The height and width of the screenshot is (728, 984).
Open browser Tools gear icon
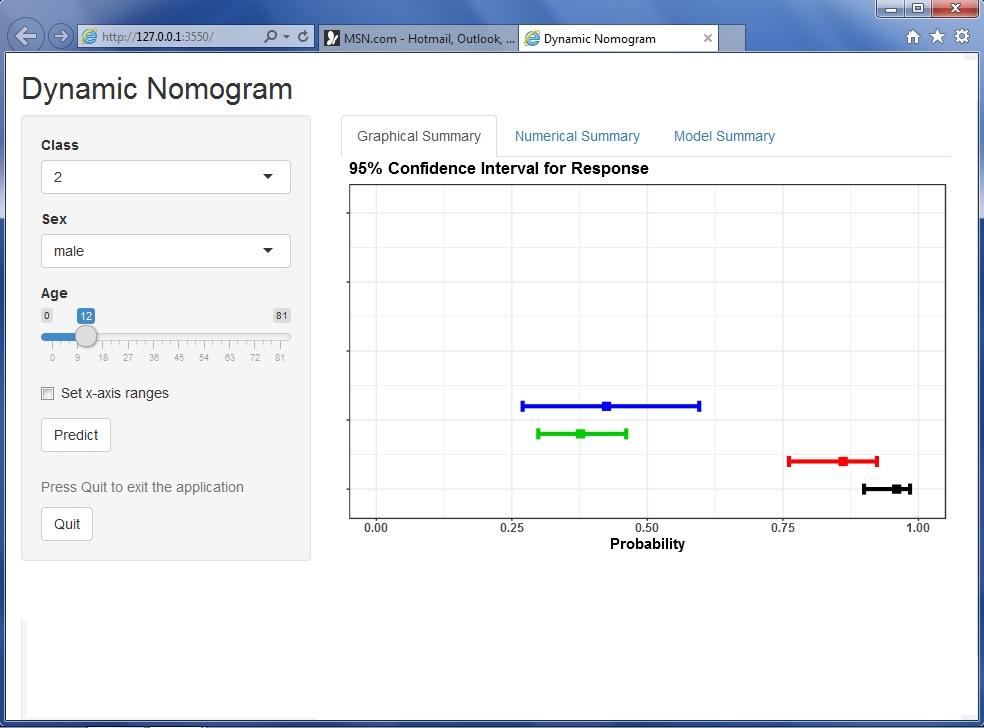(x=961, y=36)
